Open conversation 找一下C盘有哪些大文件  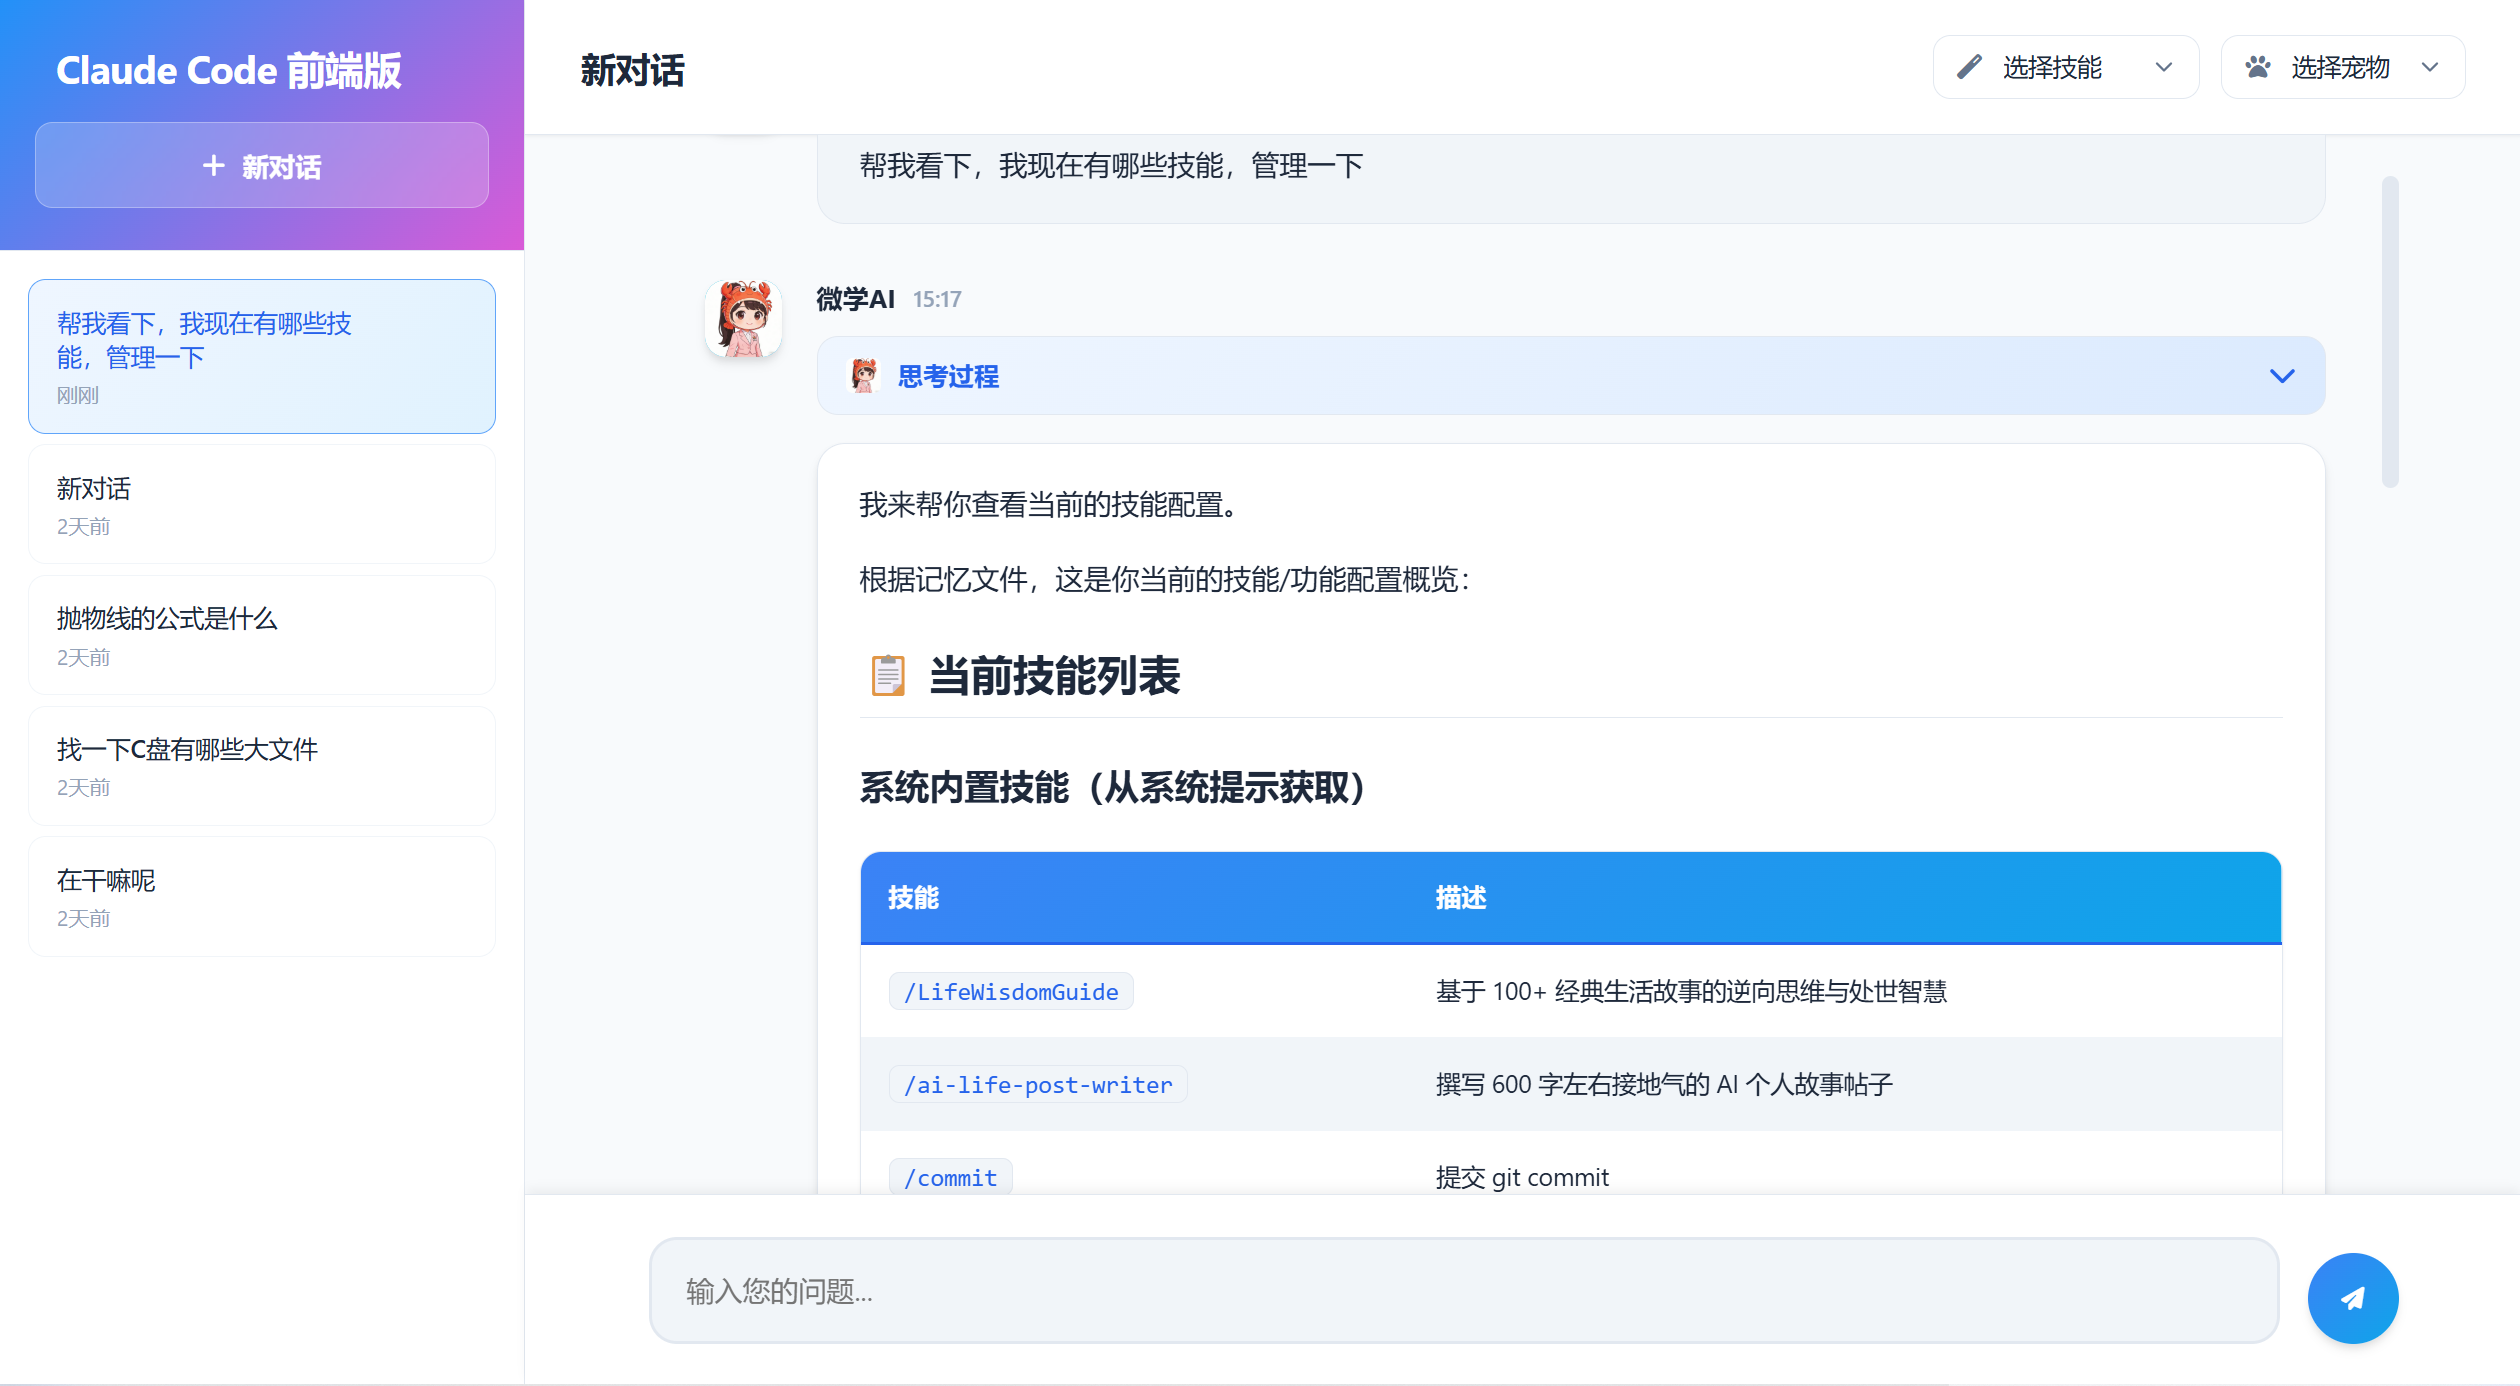coord(262,766)
